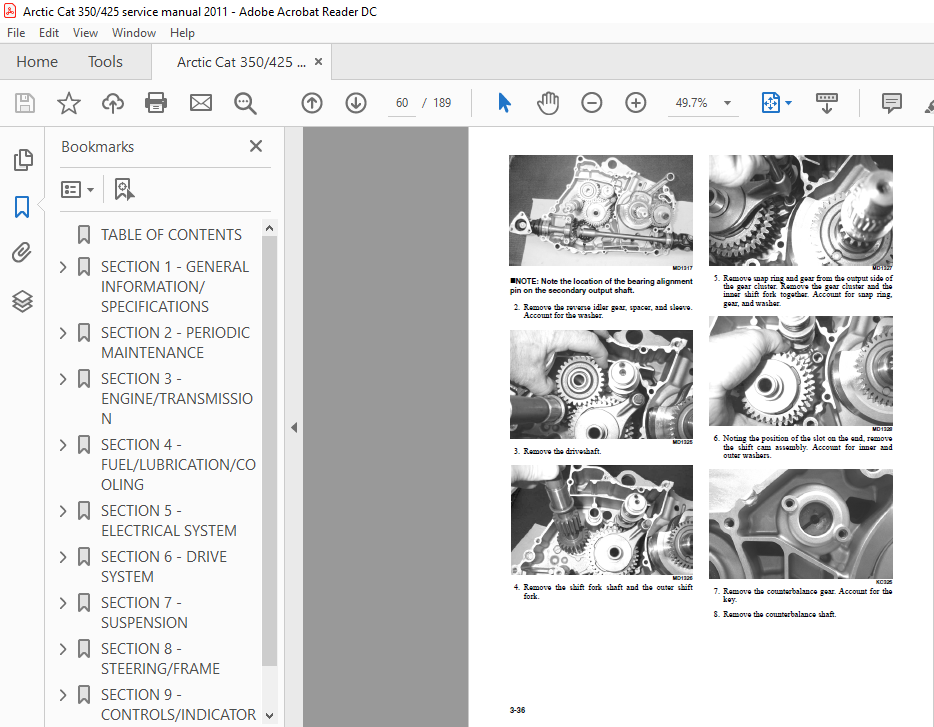Image resolution: width=934 pixels, height=727 pixels.
Task: Bookmark document with star icon
Action: coord(69,103)
